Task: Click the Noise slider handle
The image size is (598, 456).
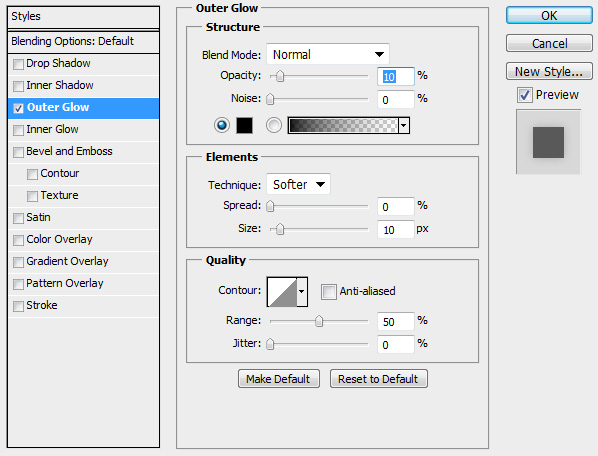Action: (x=270, y=99)
